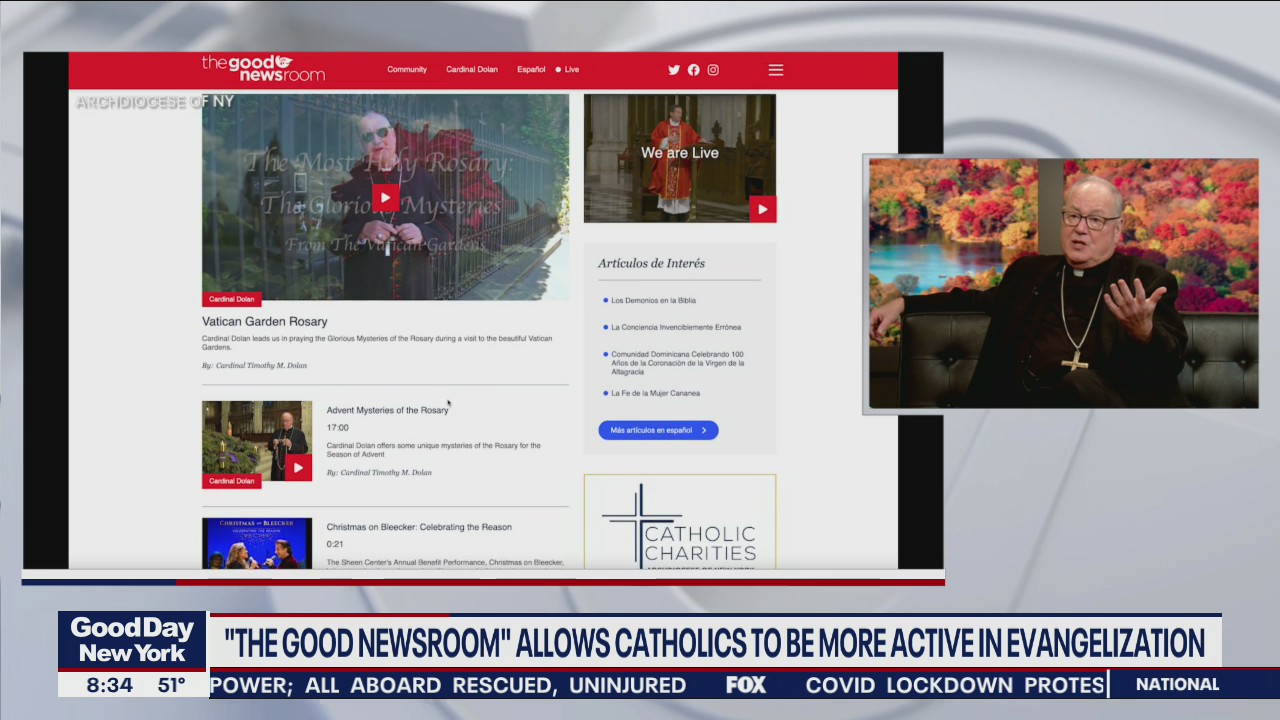
Task: Open the Español section from the navbar
Action: pos(530,70)
